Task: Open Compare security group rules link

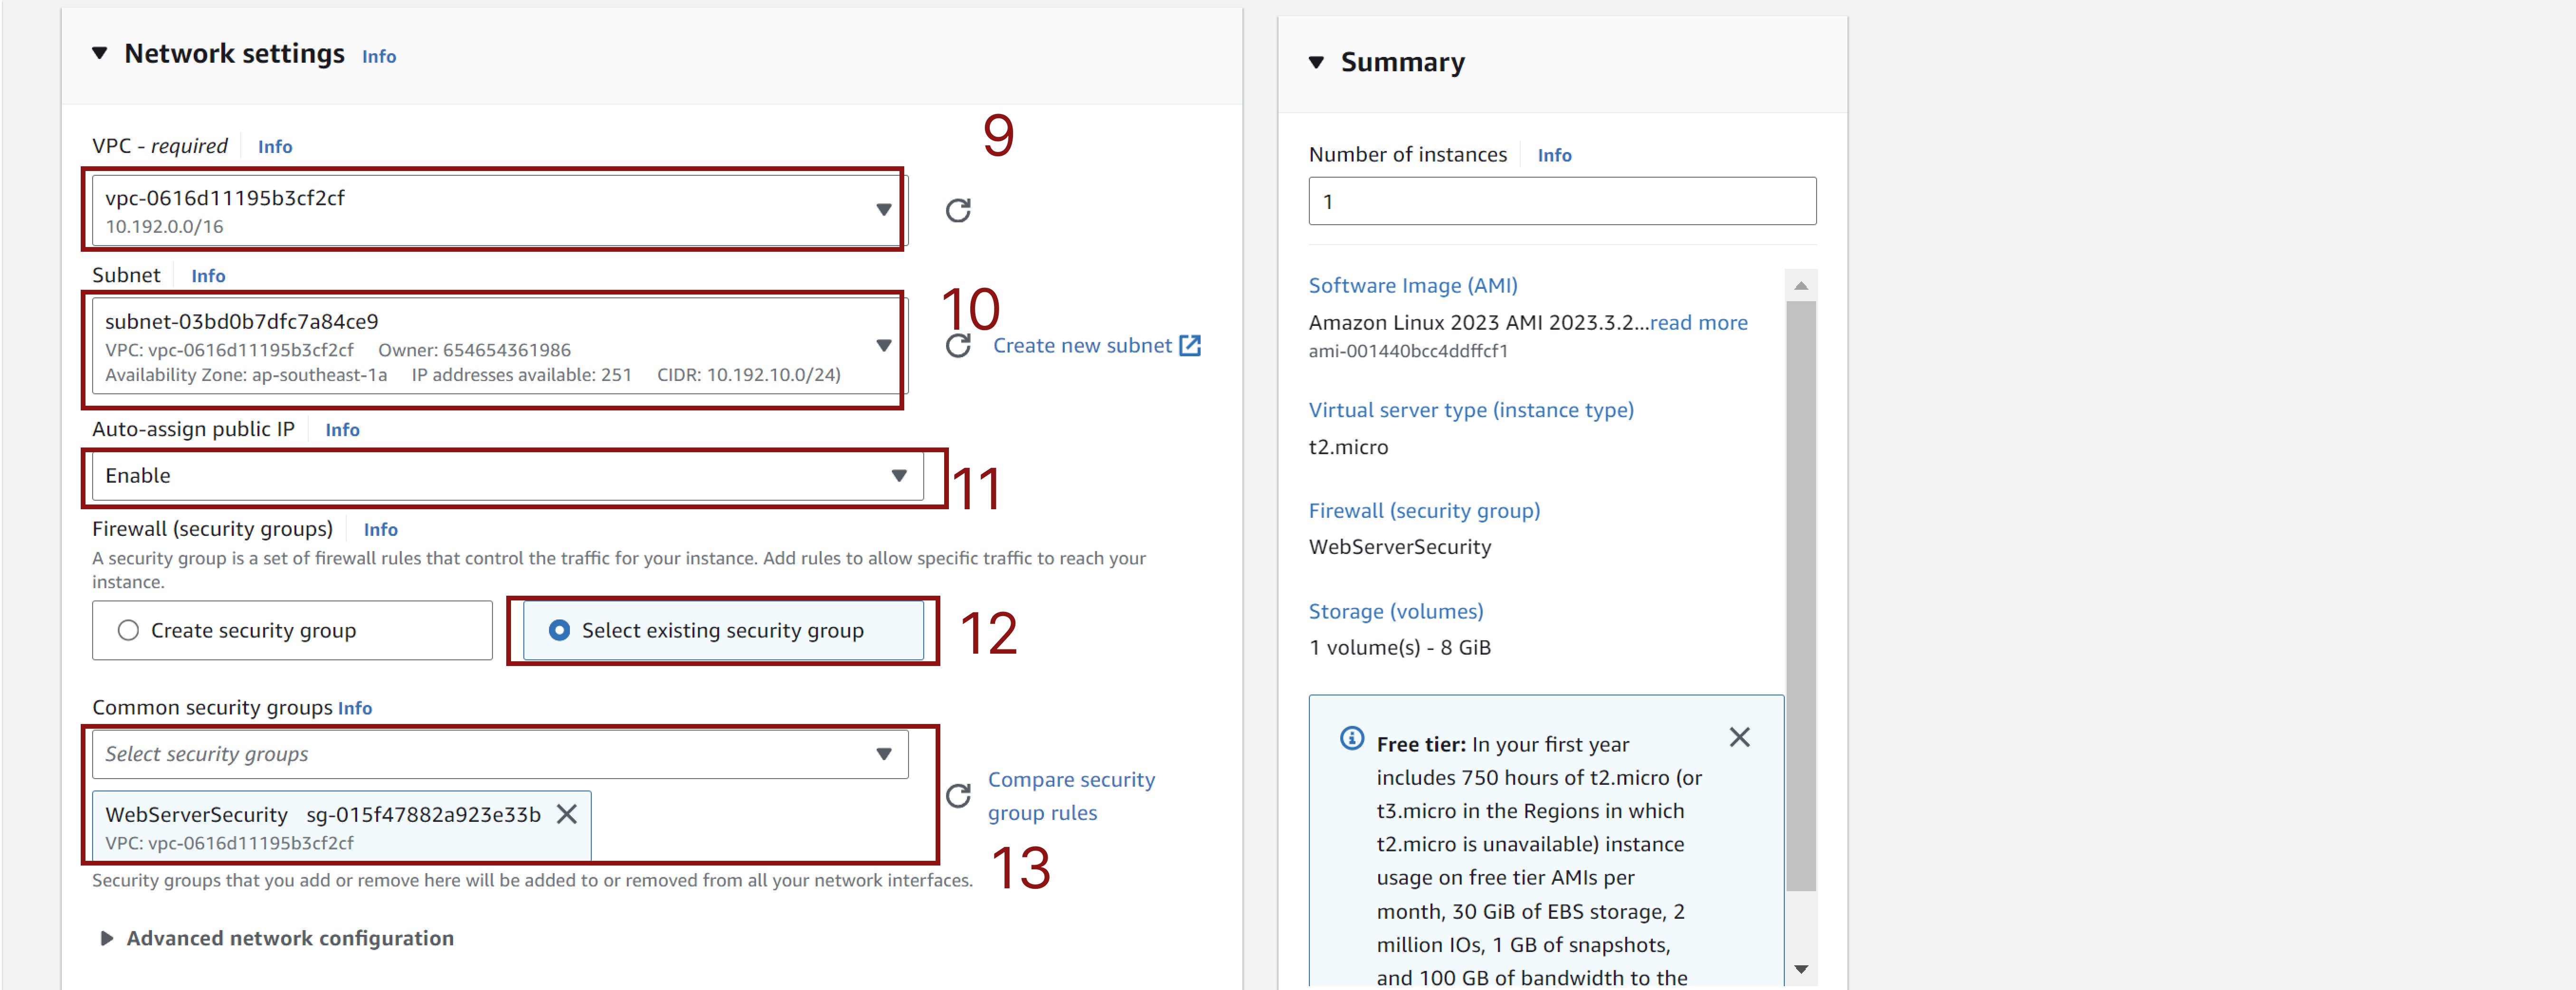Action: [x=1071, y=796]
